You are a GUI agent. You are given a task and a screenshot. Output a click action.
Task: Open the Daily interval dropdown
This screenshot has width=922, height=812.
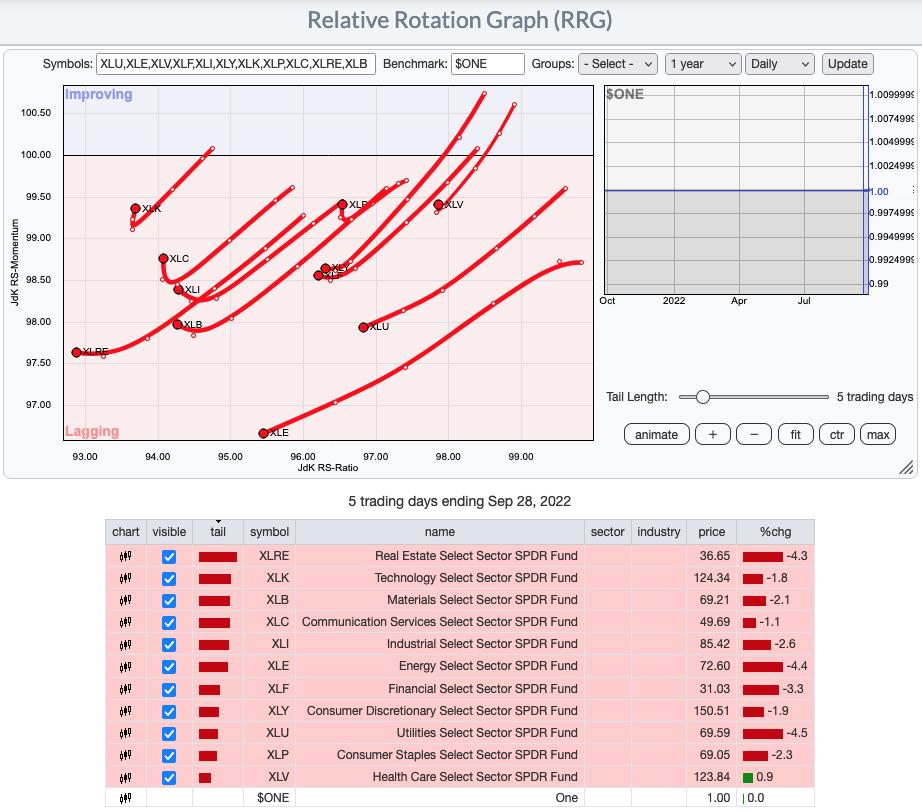pyautogui.click(x=780, y=64)
